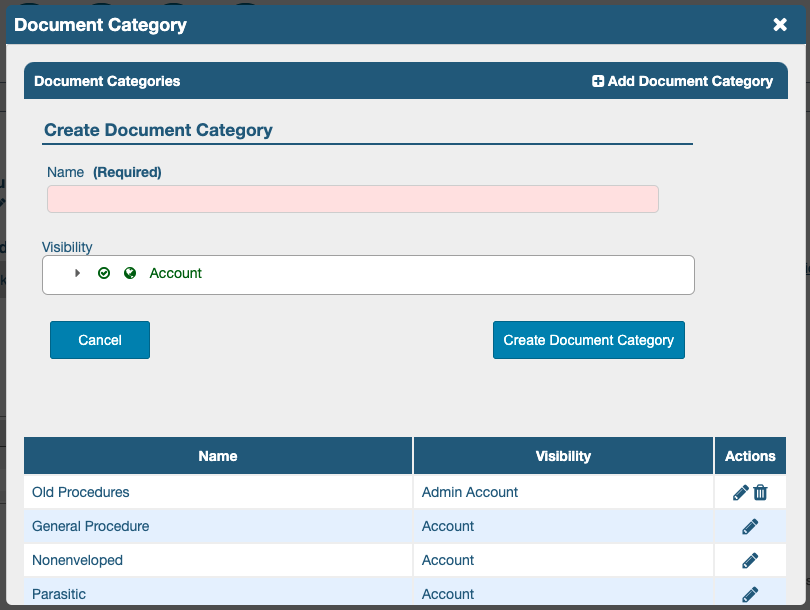Click the Name required input field
This screenshot has height=610, width=810.
click(352, 199)
